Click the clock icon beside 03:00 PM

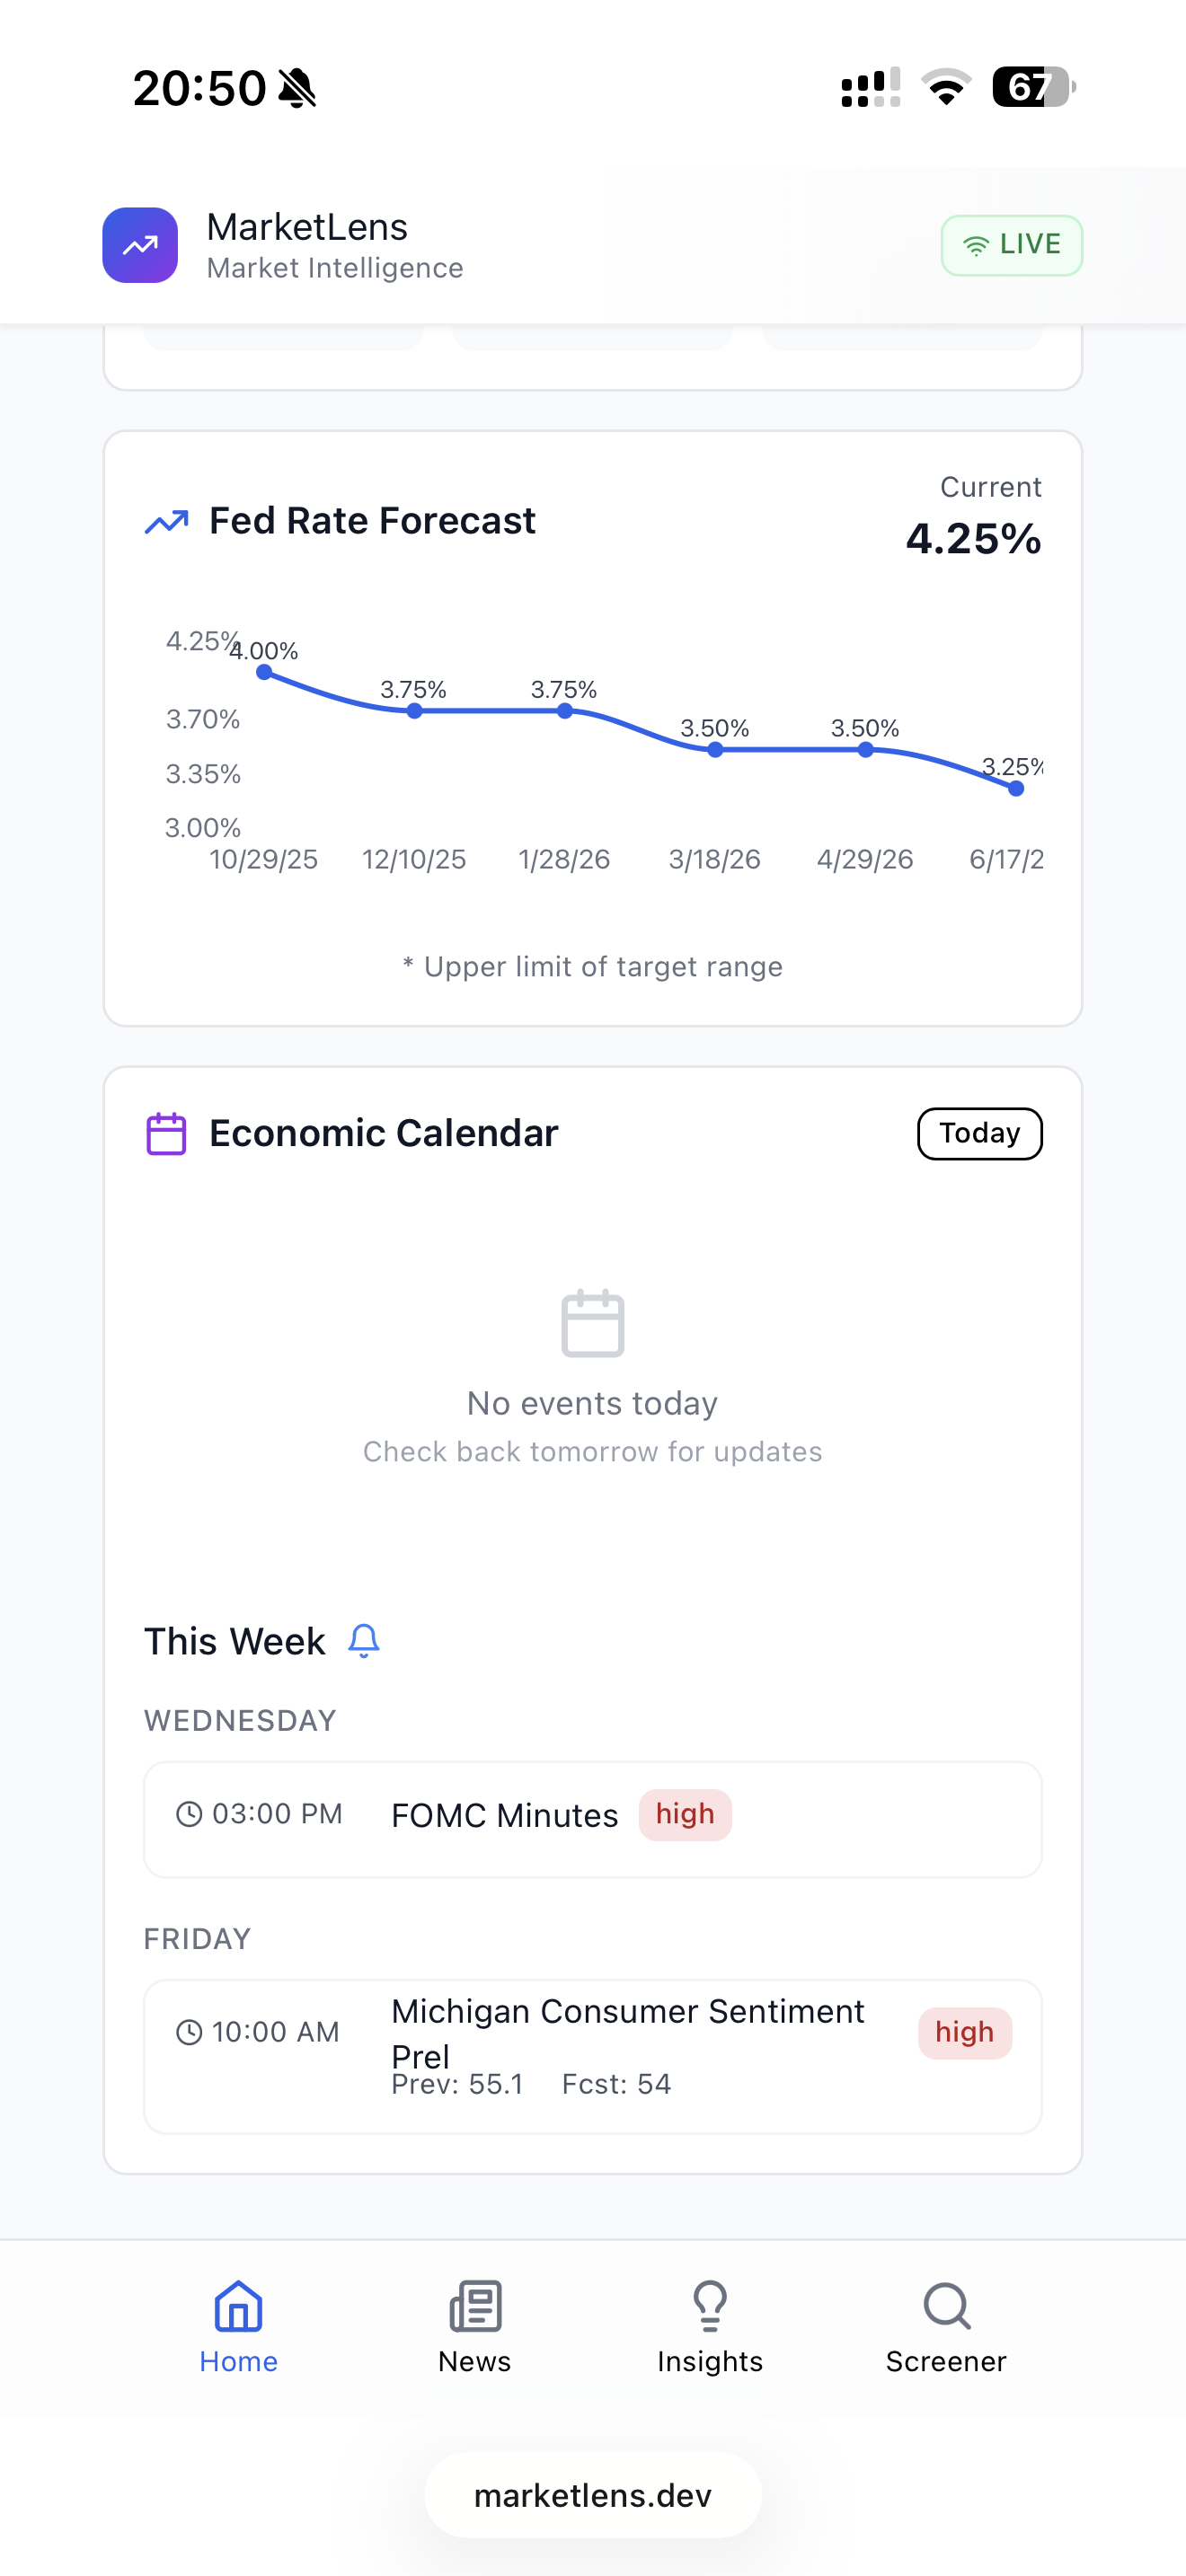click(189, 1814)
